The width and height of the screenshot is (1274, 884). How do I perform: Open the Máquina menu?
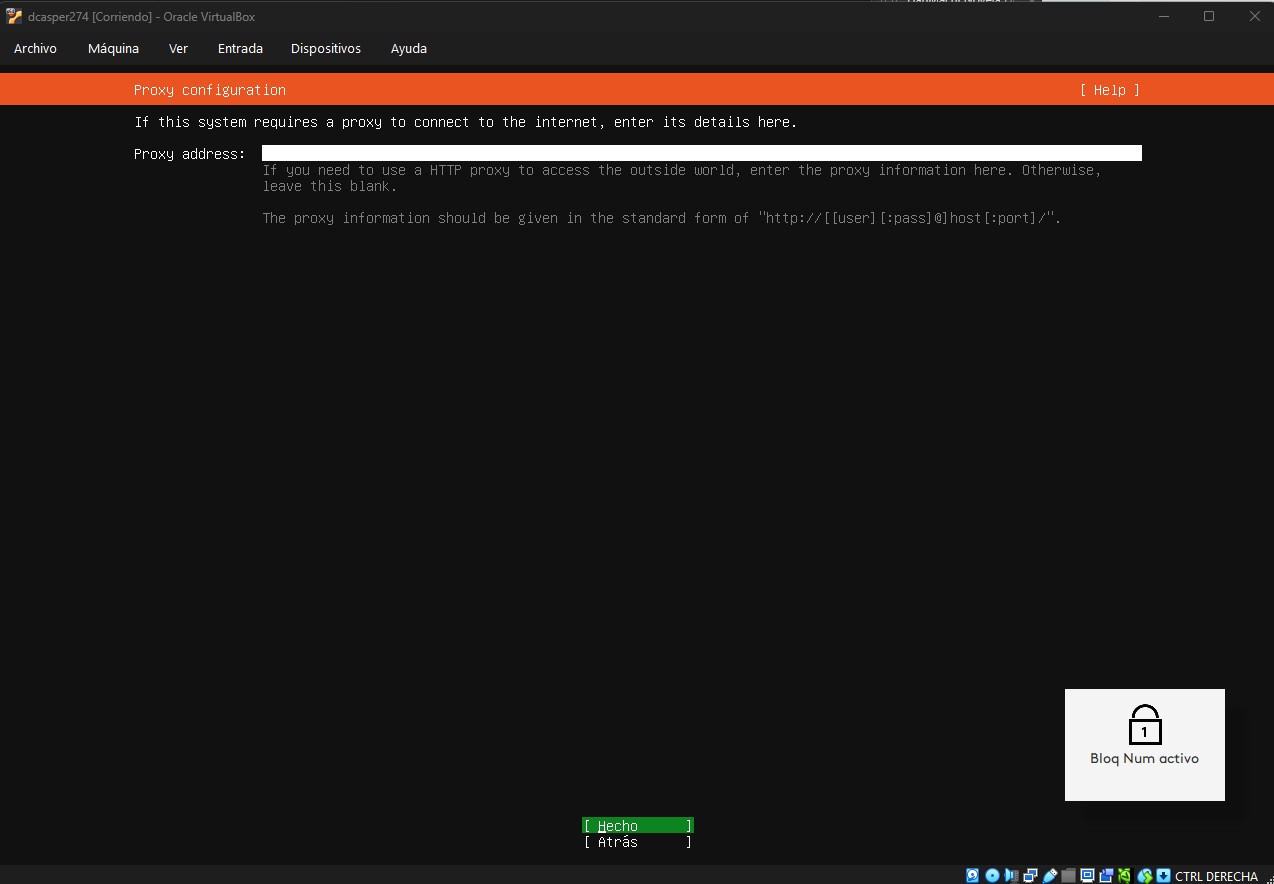click(x=113, y=48)
